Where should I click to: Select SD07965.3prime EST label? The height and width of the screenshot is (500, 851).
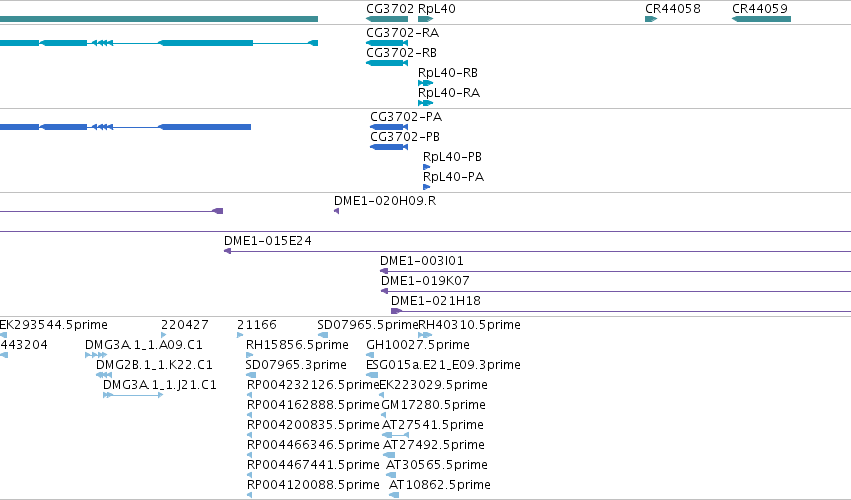[296, 365]
